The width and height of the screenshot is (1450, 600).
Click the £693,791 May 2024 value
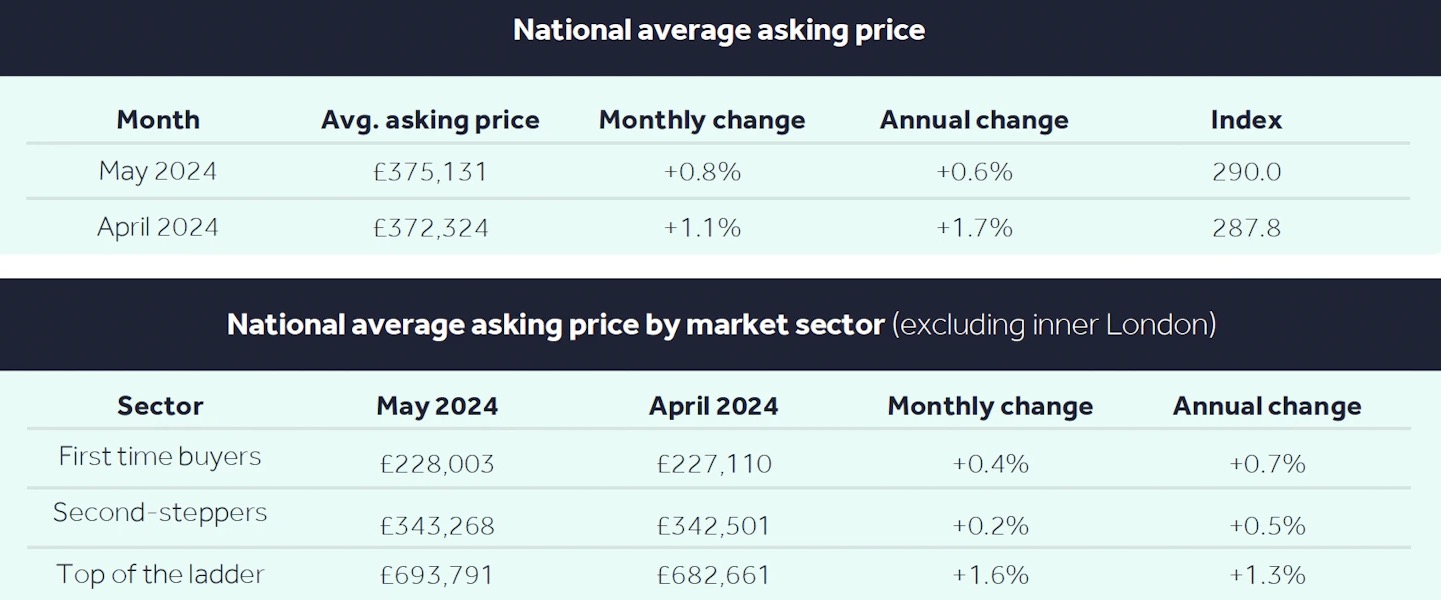click(x=437, y=576)
